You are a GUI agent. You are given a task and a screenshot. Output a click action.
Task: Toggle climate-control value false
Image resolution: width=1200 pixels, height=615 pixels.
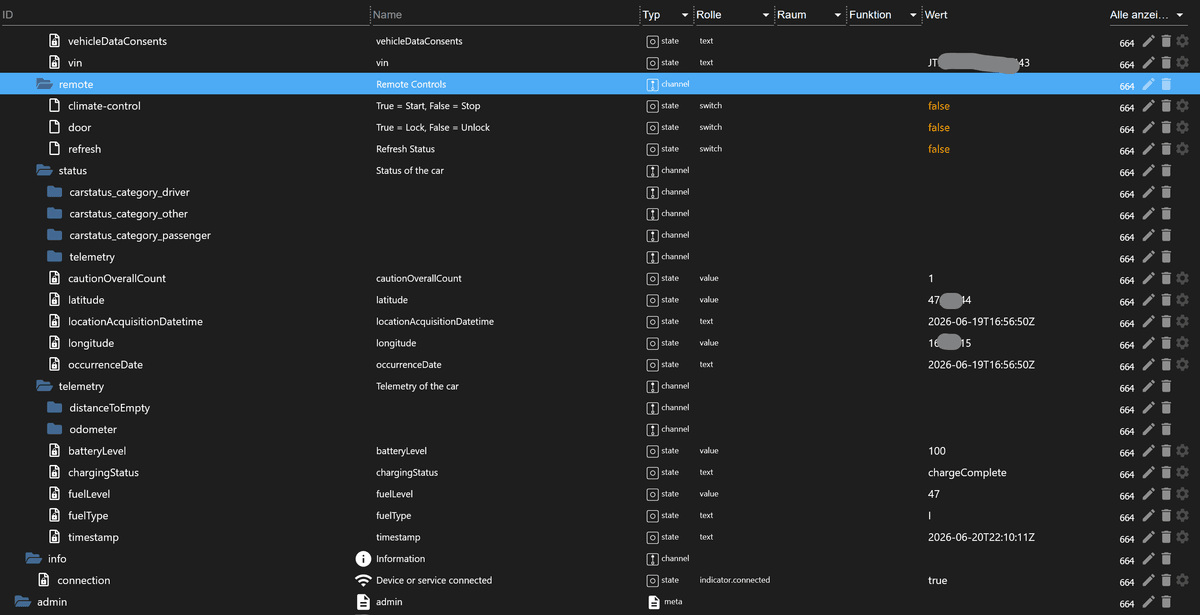coord(939,106)
